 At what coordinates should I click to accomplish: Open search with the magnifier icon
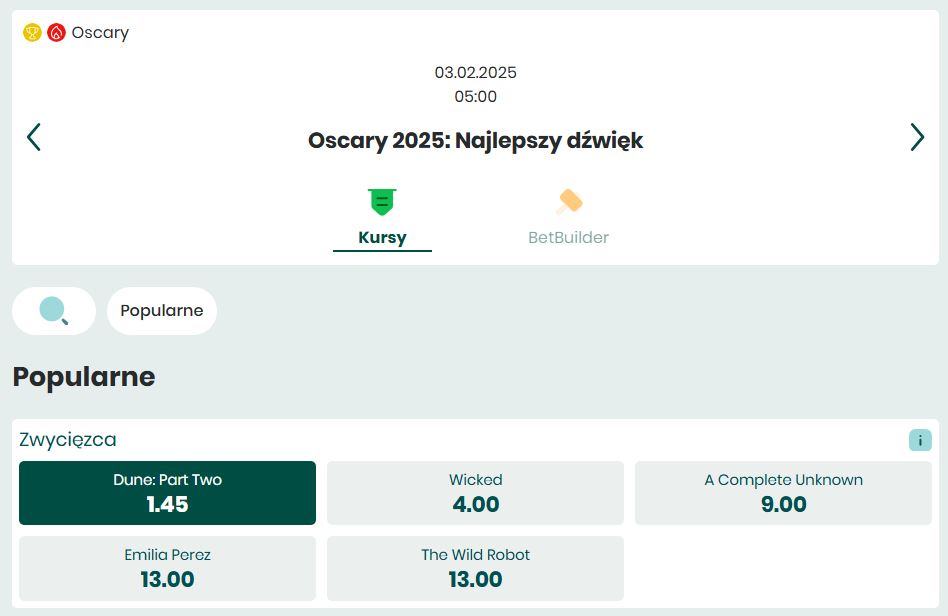tap(53, 310)
